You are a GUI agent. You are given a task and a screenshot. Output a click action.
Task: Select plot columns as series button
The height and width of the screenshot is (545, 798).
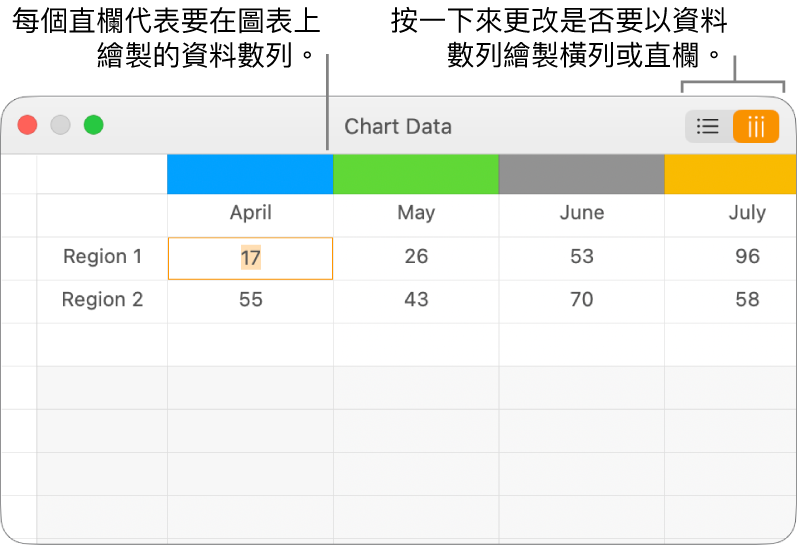[x=756, y=127]
